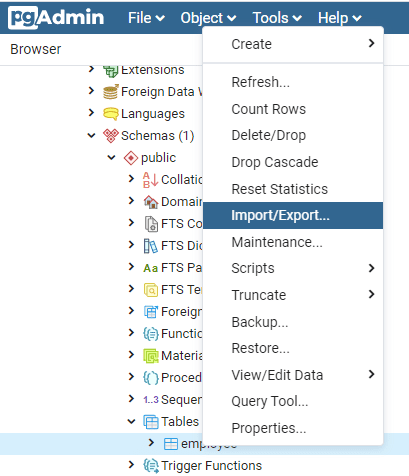The width and height of the screenshot is (409, 476).
Task: Expand the Sequences node
Action: pyautogui.click(x=131, y=399)
